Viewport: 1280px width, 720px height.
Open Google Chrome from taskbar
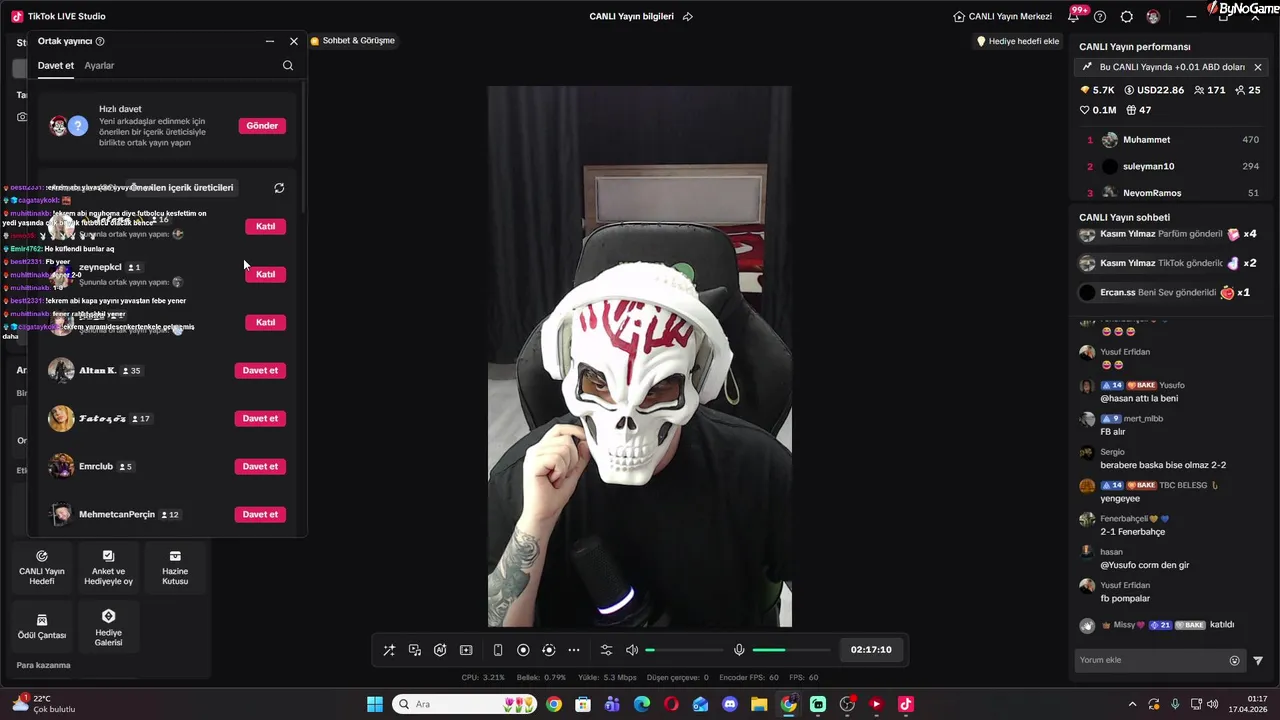pos(554,704)
